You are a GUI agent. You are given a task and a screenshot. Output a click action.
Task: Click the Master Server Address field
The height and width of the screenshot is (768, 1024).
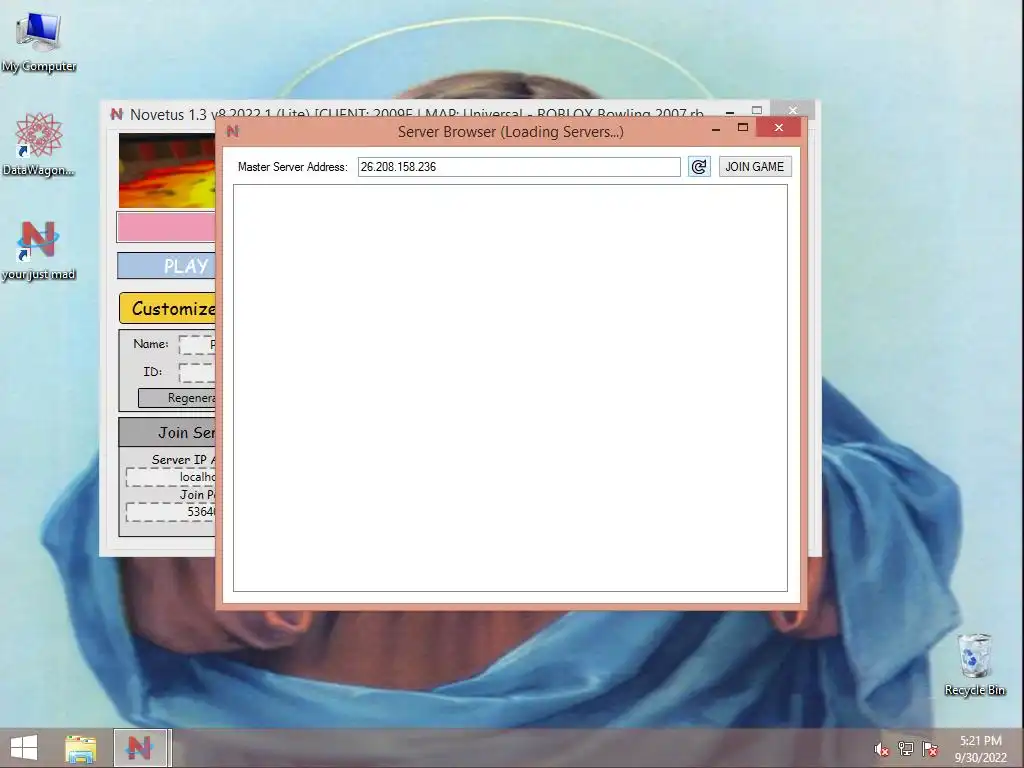pos(519,167)
